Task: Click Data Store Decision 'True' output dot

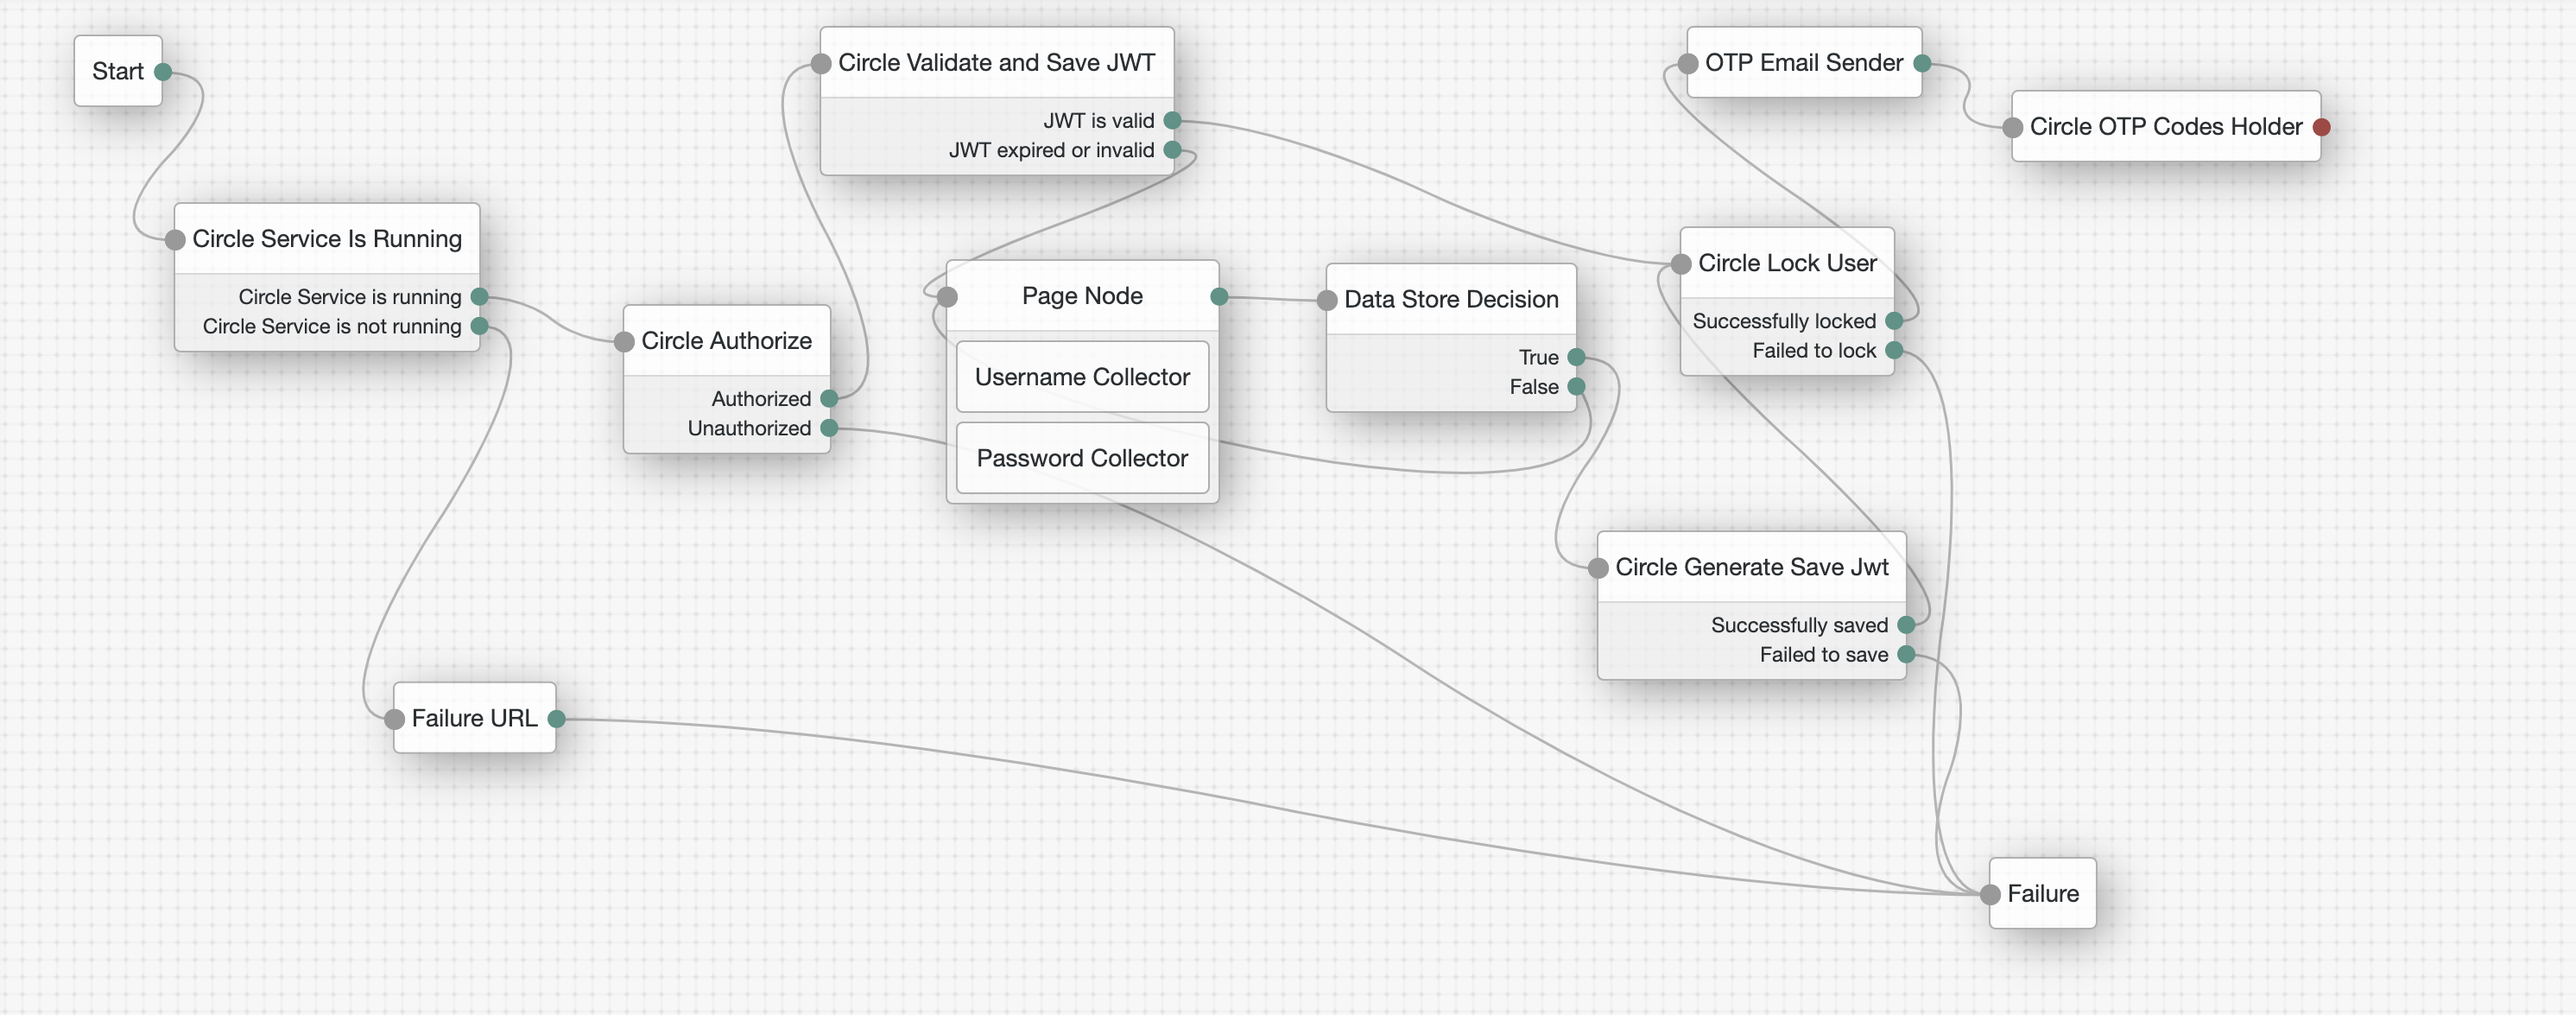Action: (1576, 357)
